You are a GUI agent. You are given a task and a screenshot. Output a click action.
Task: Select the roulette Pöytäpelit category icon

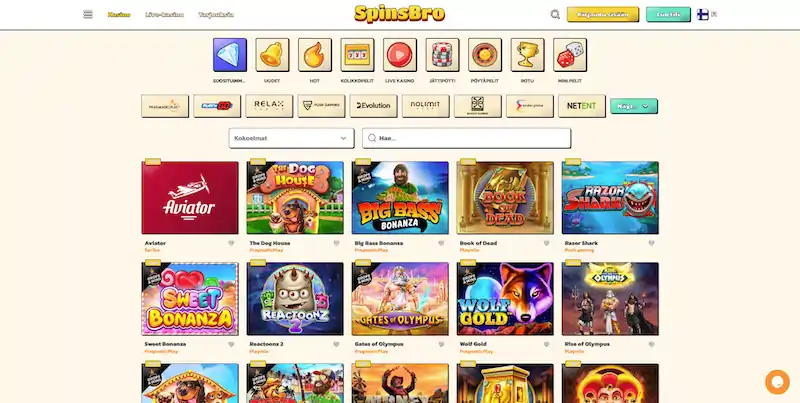[485, 55]
